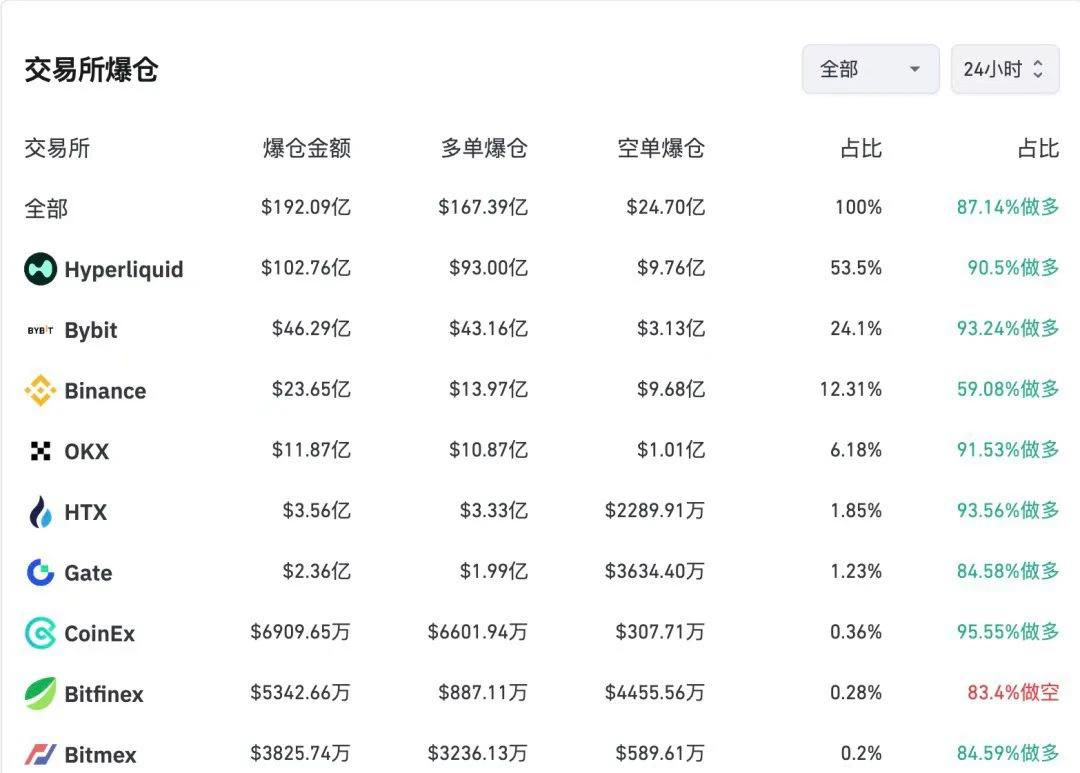Sort by 多单爆仓 column header
Viewport: 1080px width, 773px height.
tap(484, 148)
